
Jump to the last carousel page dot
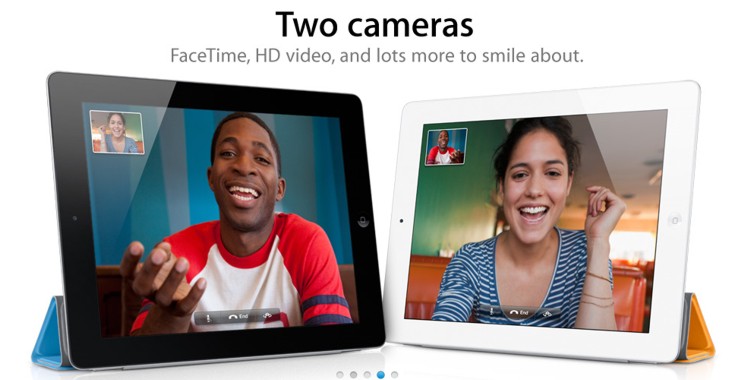coord(394,374)
